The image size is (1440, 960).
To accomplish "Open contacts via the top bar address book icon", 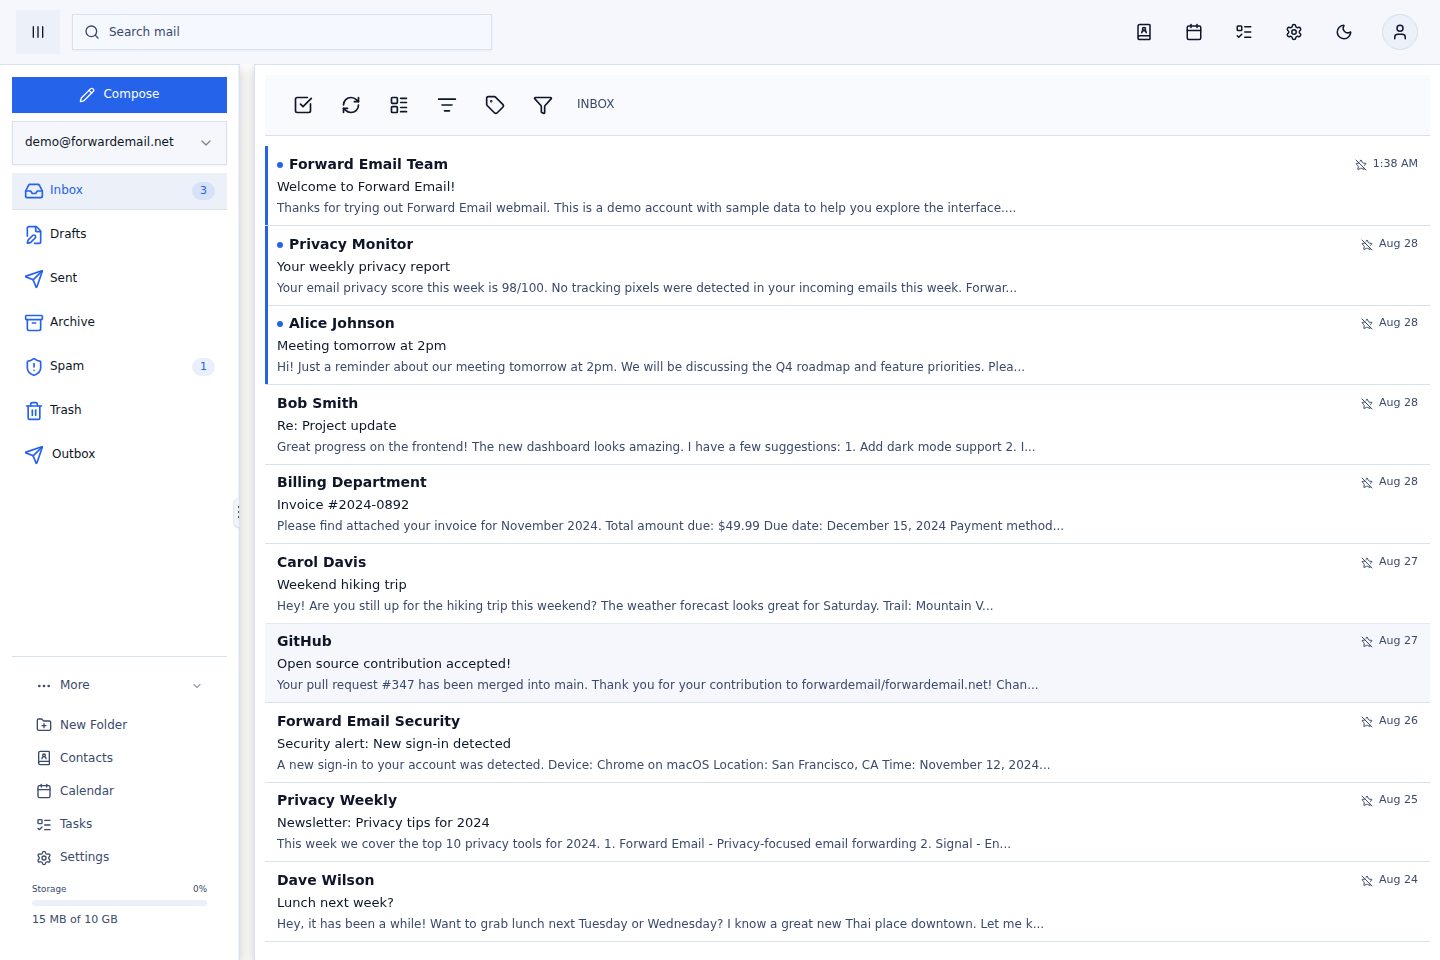I will [1144, 32].
